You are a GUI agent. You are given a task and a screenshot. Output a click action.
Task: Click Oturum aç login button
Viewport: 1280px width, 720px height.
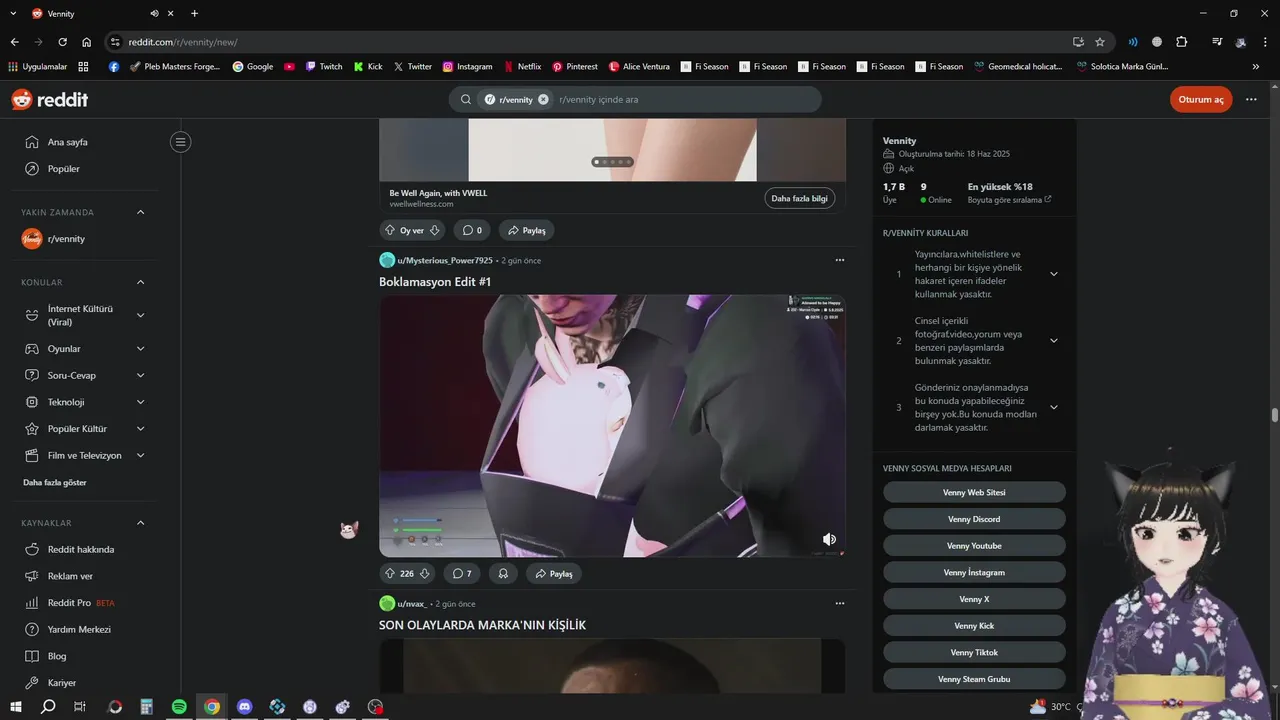coord(1201,100)
